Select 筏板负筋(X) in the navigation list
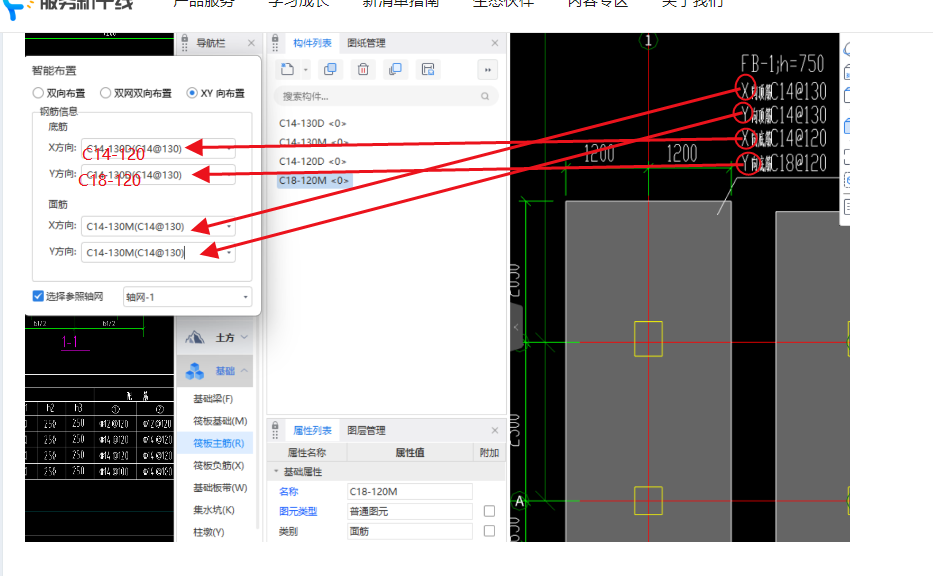Viewport: 933px width, 576px height. pos(218,465)
